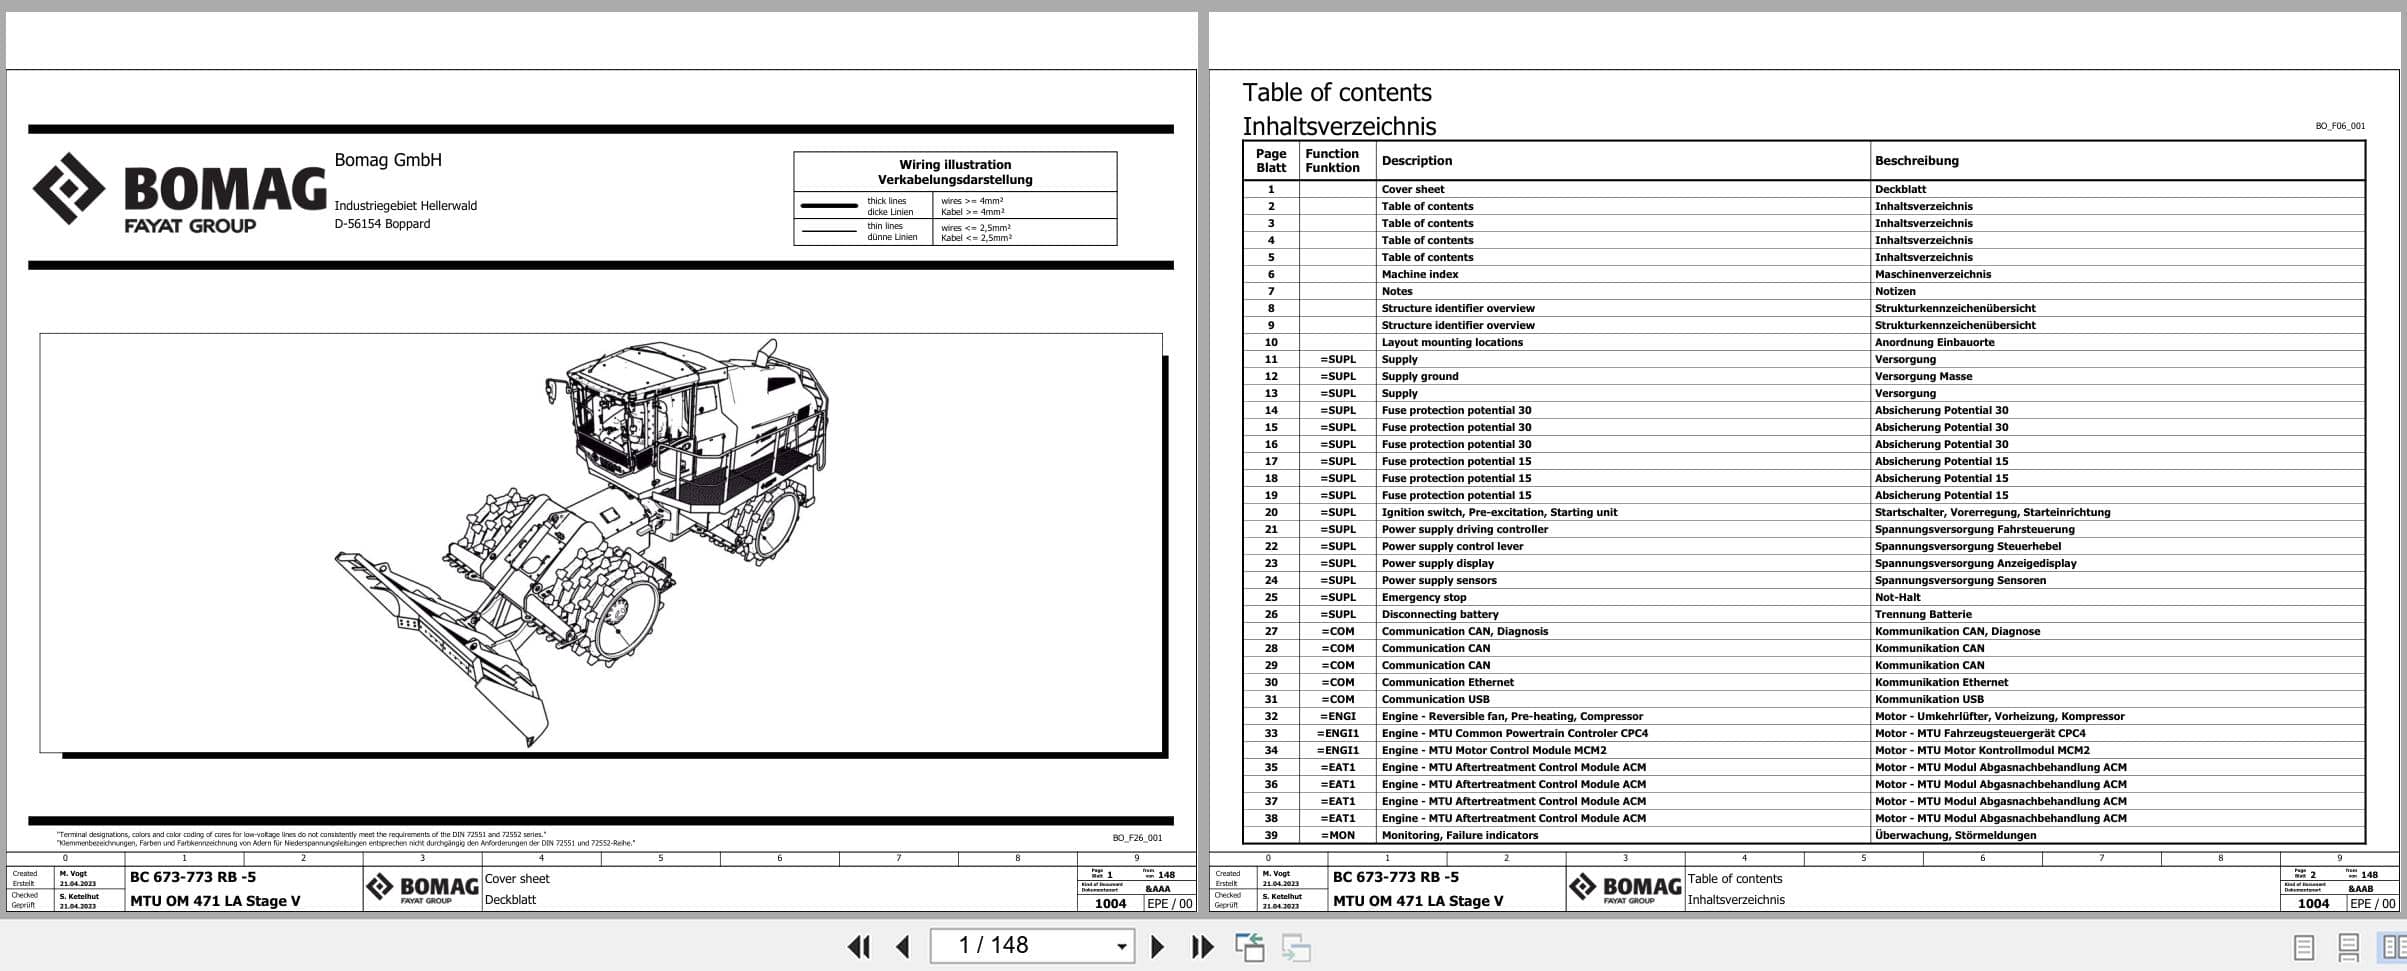The width and height of the screenshot is (2407, 971).
Task: Click the Table of contents heading
Action: (1337, 93)
